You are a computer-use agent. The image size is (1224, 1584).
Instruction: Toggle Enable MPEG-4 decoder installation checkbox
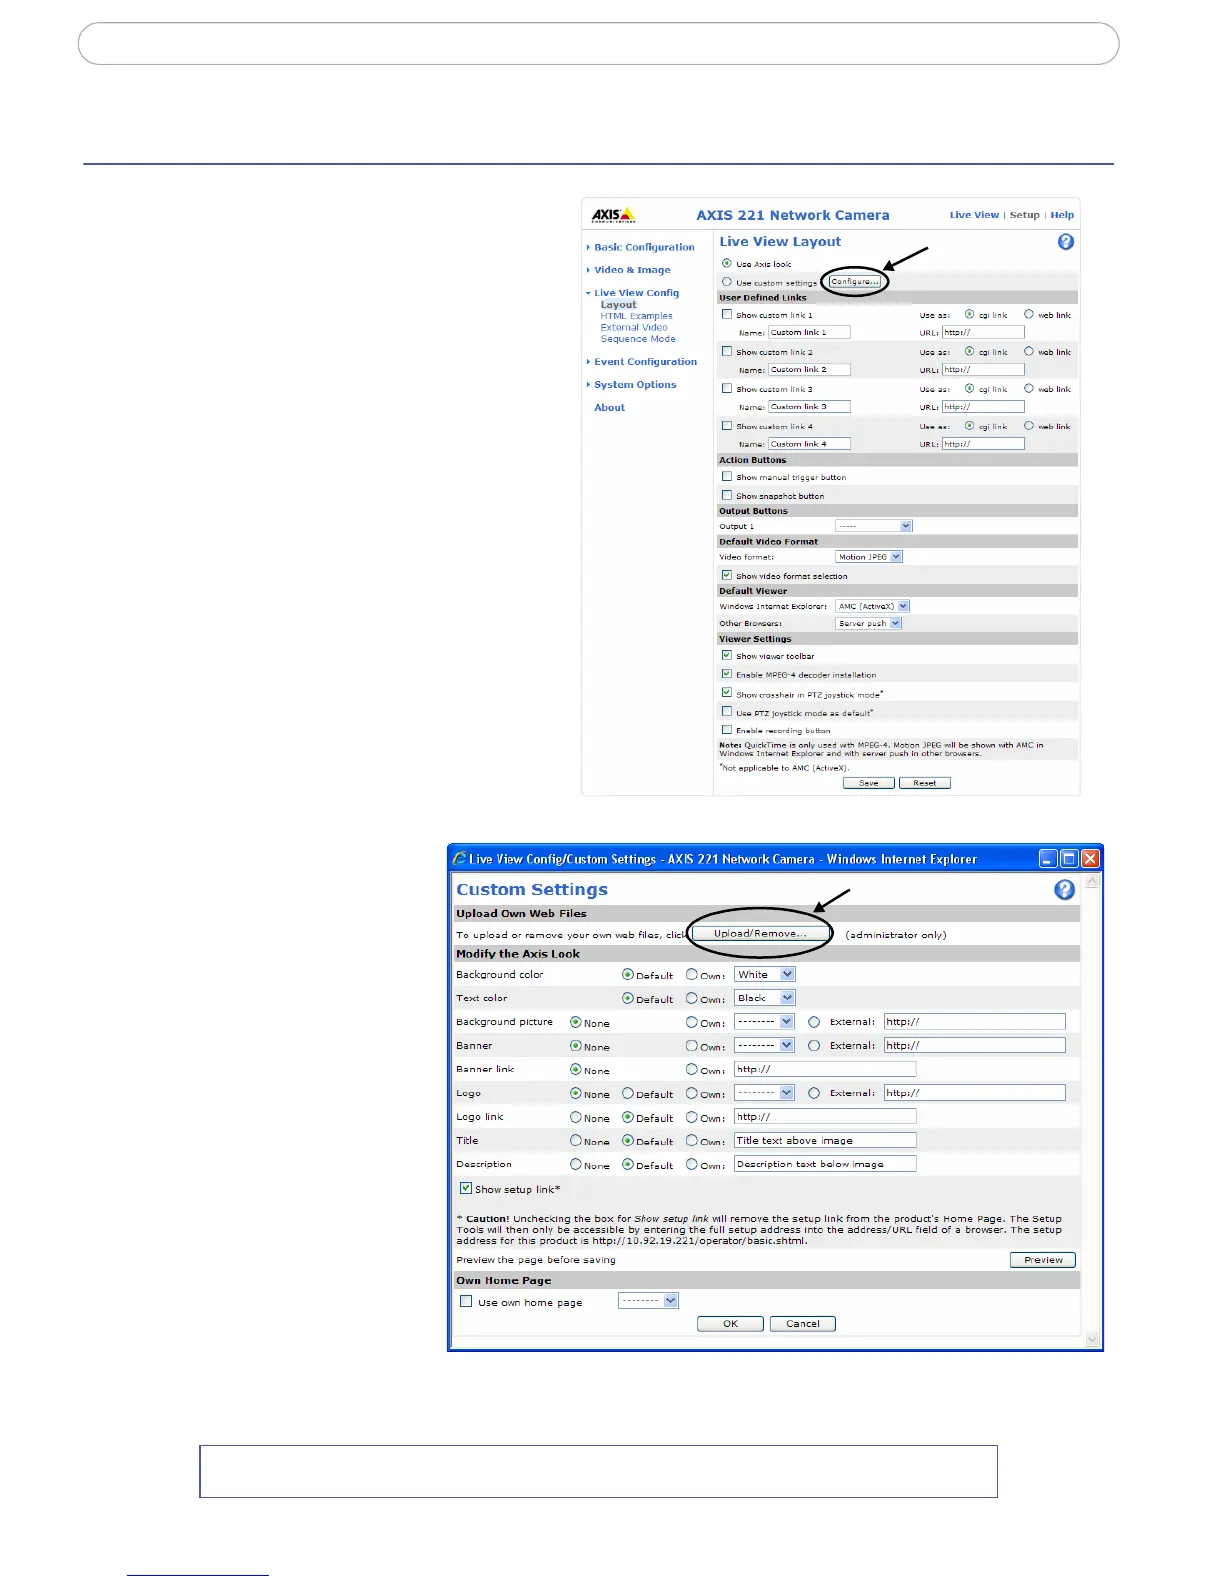coord(727,674)
